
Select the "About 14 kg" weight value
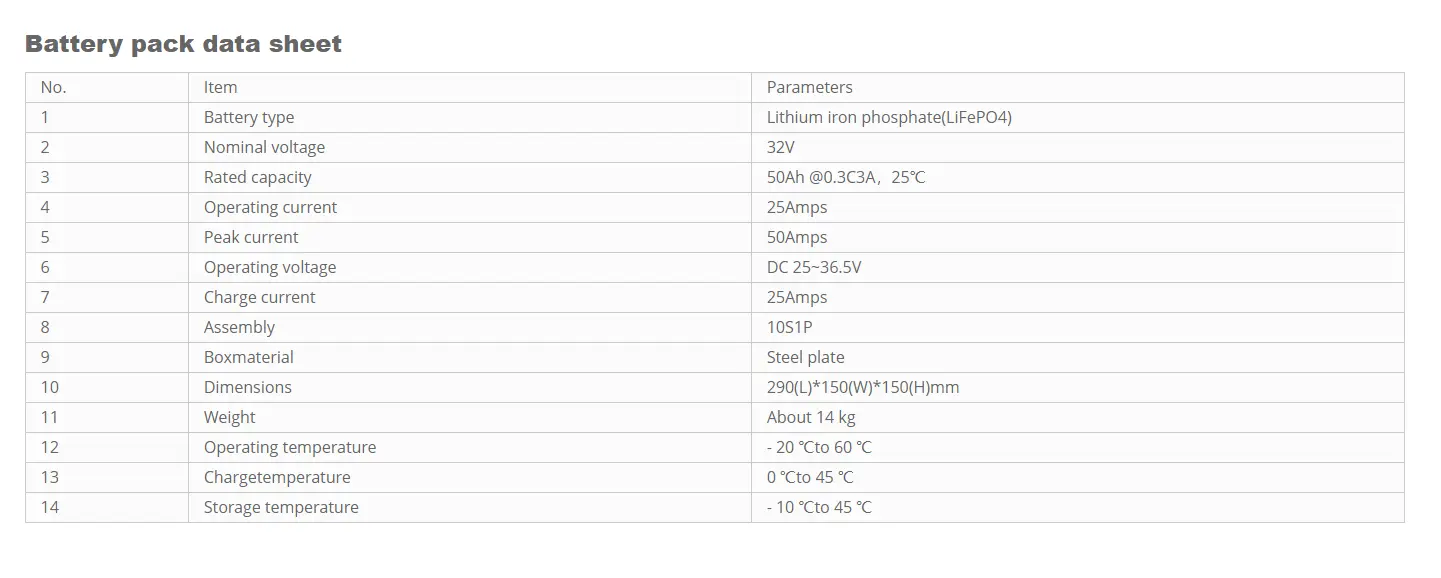[811, 418]
